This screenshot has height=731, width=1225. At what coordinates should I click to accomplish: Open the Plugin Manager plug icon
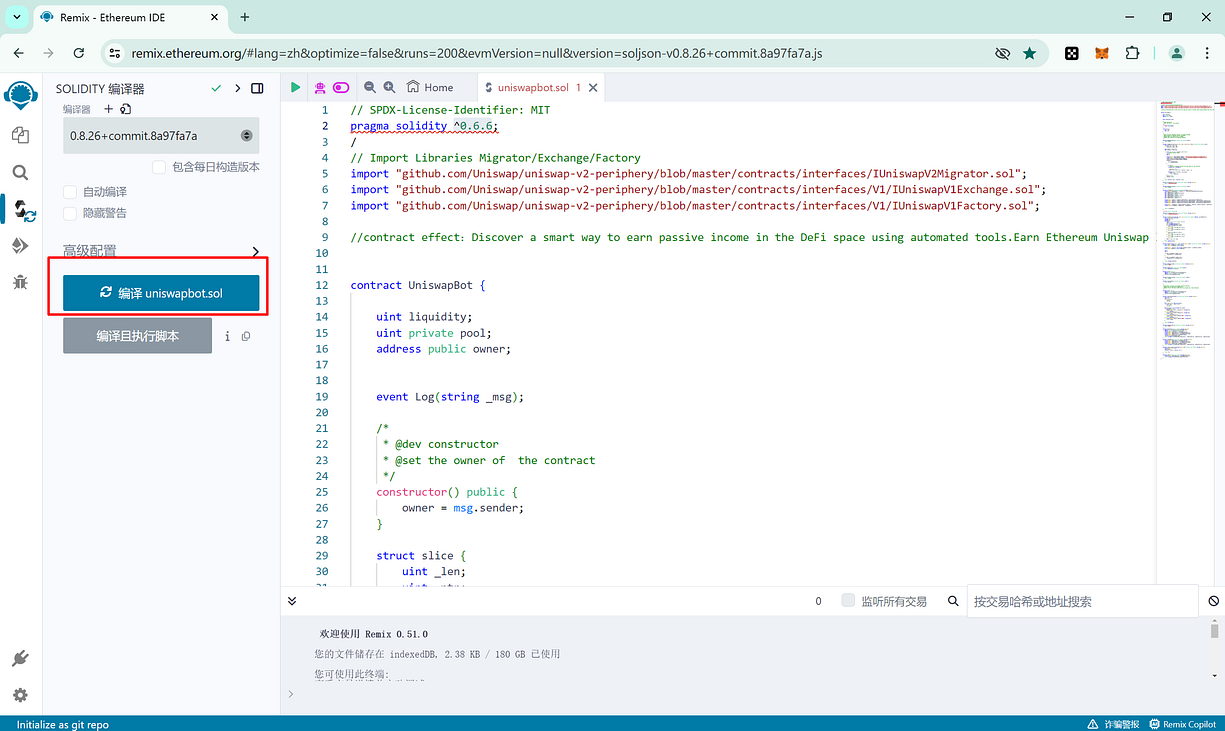(20, 659)
